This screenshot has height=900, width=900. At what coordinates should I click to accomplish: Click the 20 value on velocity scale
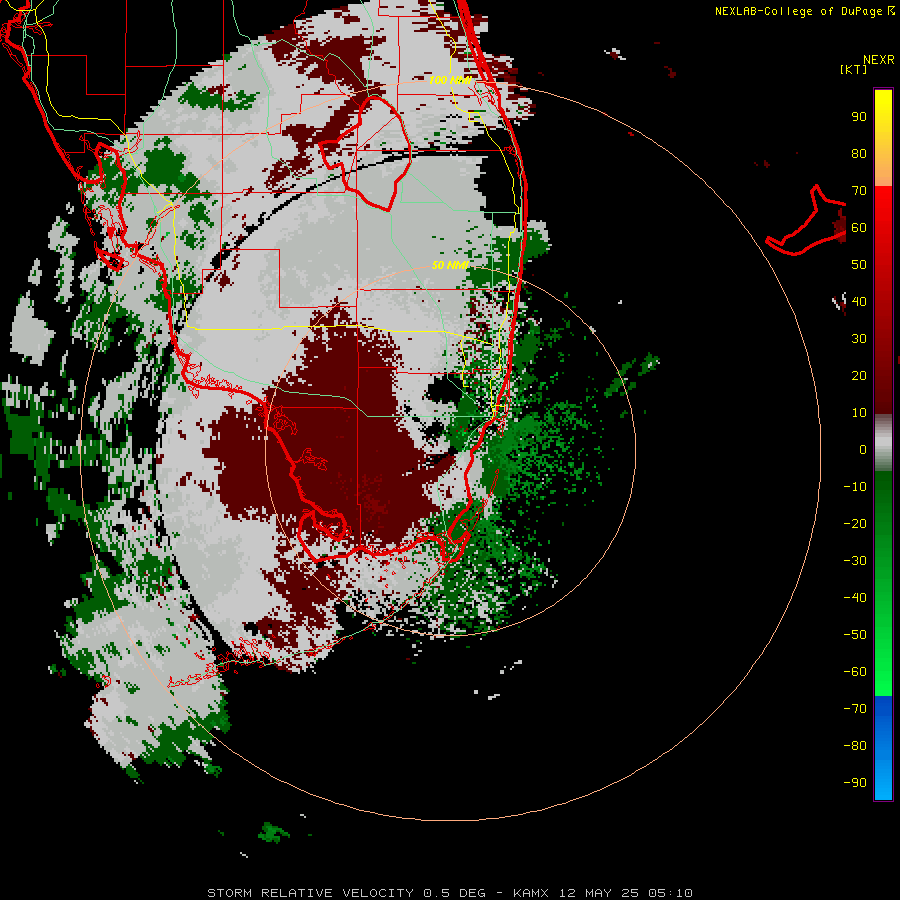click(x=859, y=376)
